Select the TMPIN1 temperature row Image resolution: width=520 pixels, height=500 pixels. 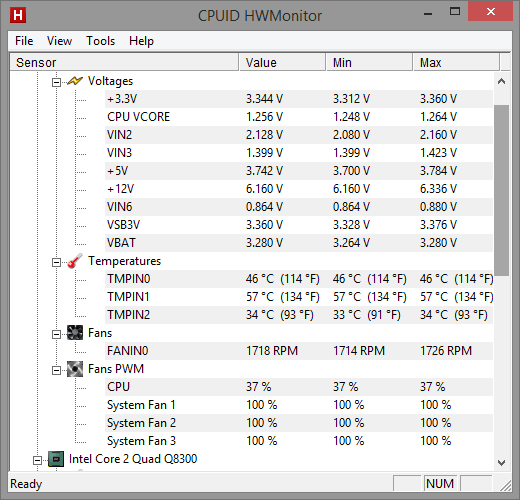[299, 297]
